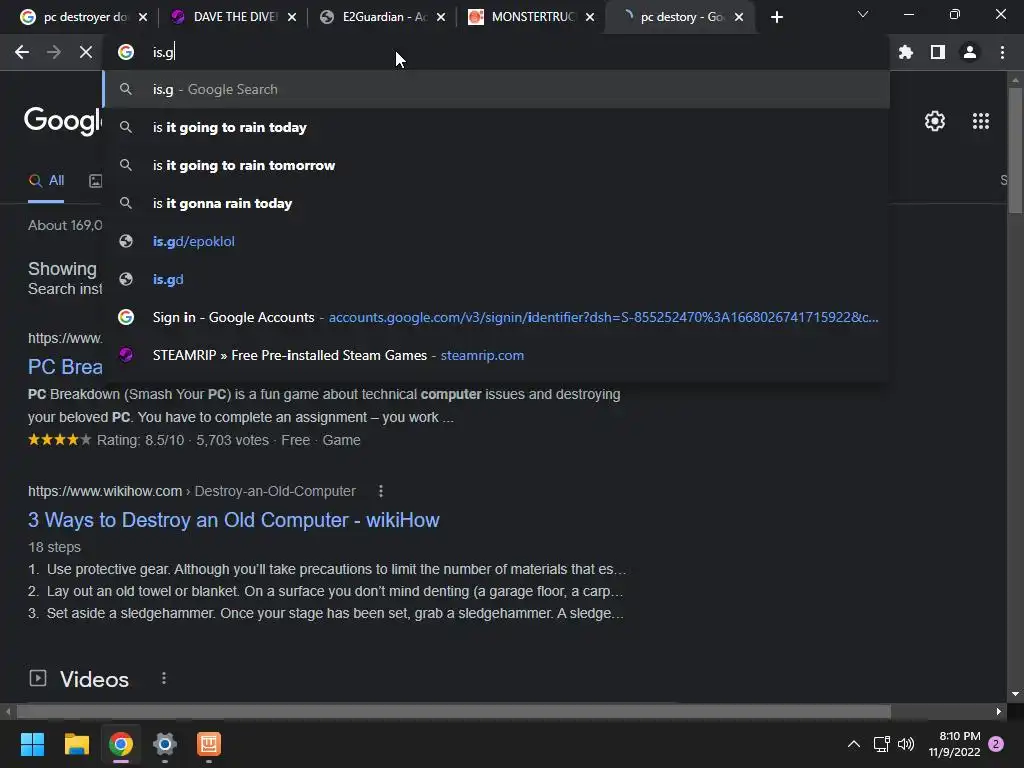Open the Images search tab icon

click(95, 181)
